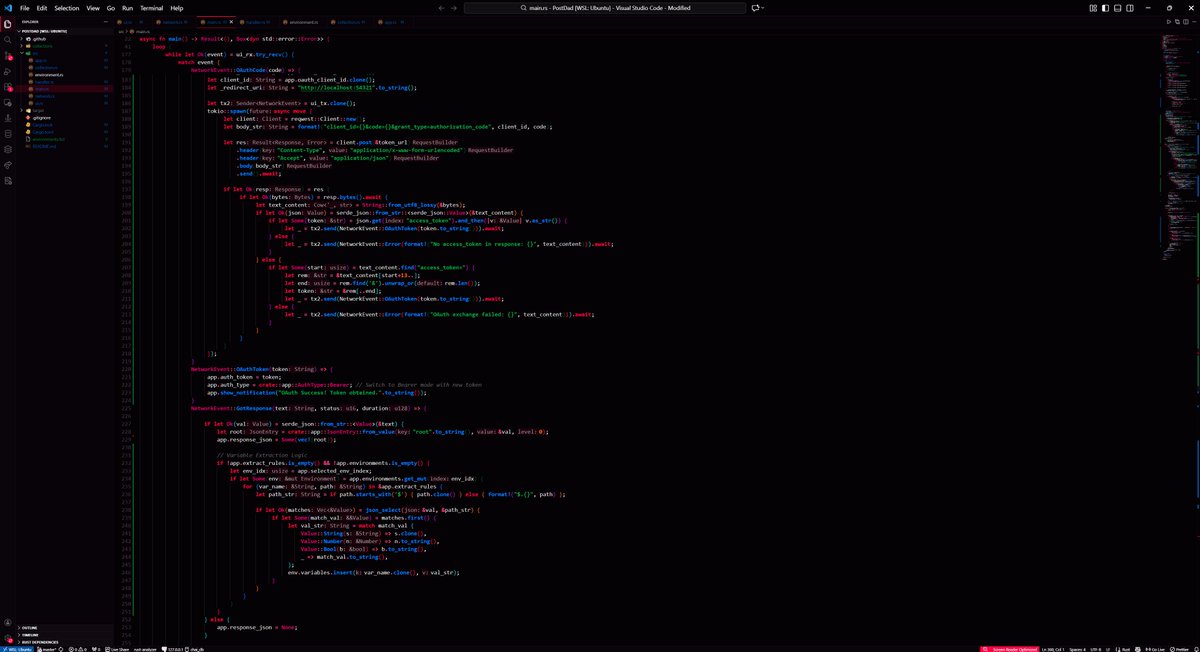Open README.md in the file tree
Image resolution: width=1200 pixels, height=652 pixels.
(x=65, y=146)
